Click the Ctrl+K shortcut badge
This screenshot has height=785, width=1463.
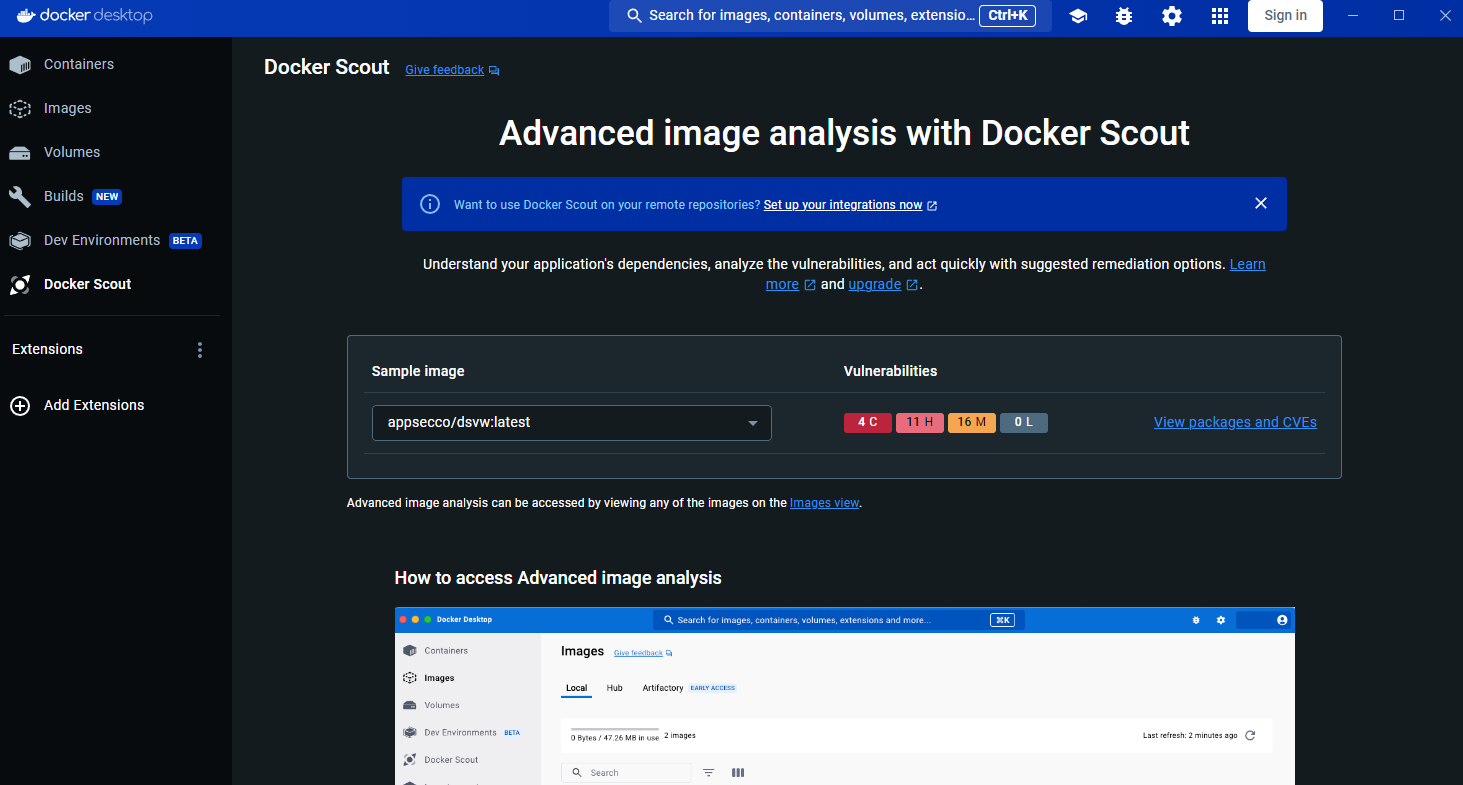tap(1007, 16)
